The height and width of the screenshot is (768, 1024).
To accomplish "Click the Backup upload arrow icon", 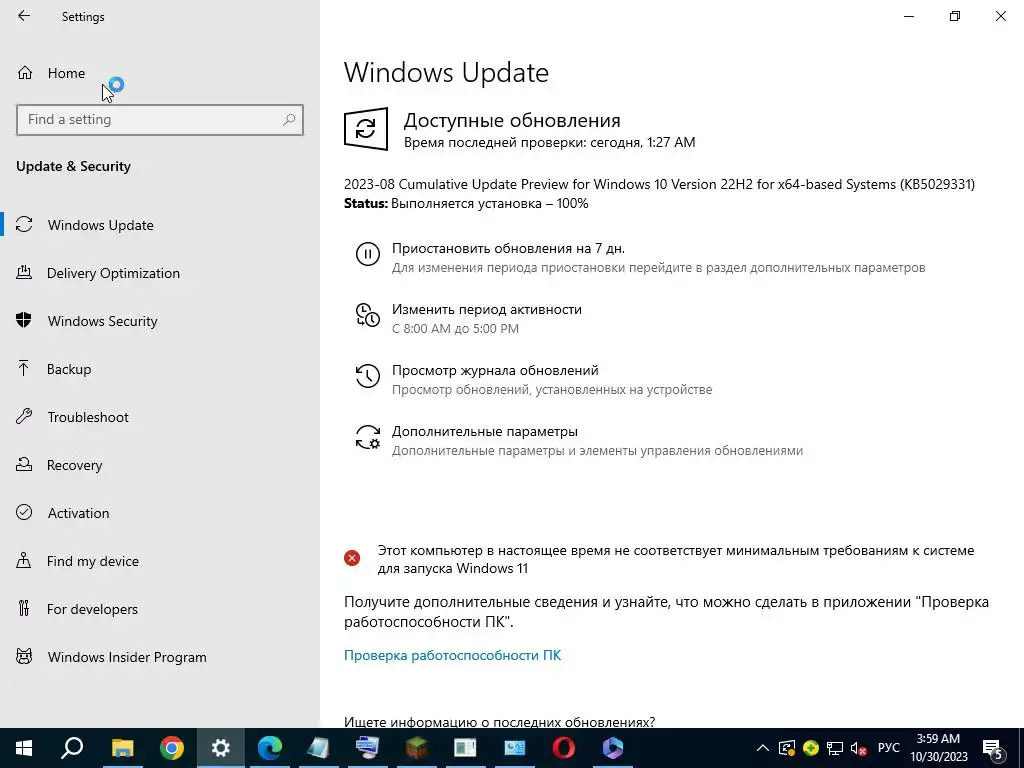I will 24,368.
